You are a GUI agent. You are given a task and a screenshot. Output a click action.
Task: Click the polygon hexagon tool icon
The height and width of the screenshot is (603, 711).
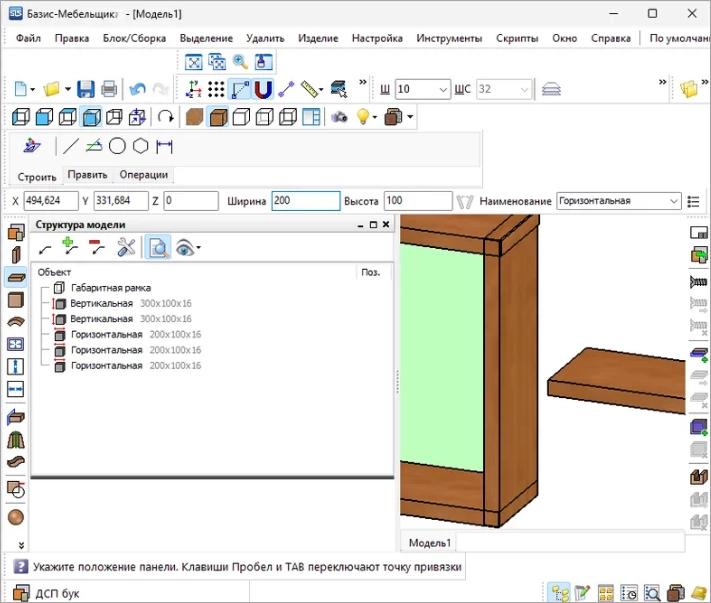[141, 146]
